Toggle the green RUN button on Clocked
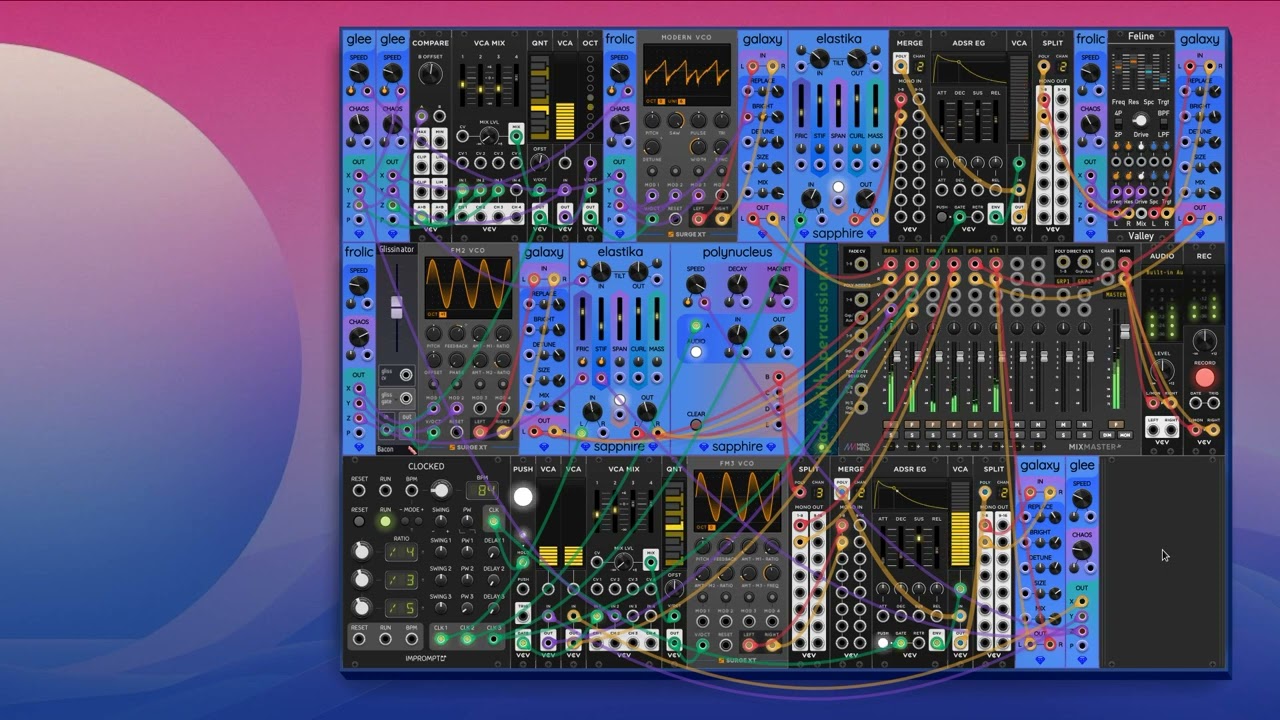 click(385, 521)
